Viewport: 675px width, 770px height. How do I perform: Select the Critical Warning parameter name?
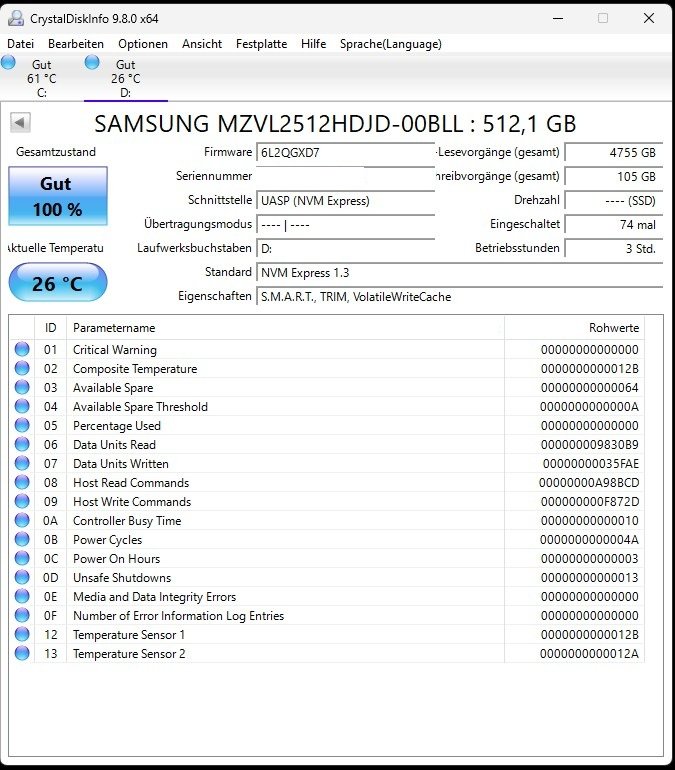pos(115,350)
